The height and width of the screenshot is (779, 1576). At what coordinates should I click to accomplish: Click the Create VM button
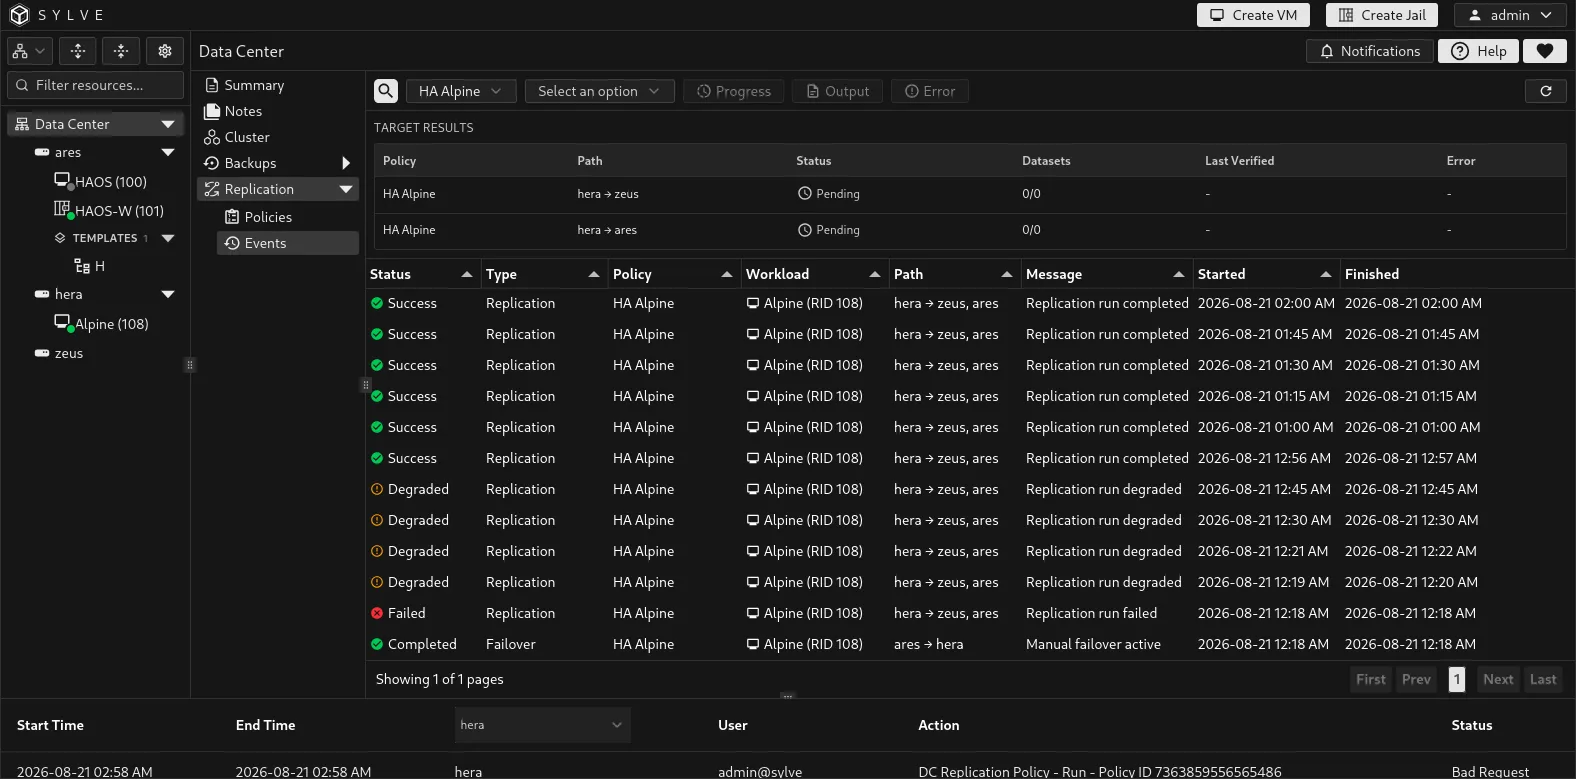click(1253, 15)
